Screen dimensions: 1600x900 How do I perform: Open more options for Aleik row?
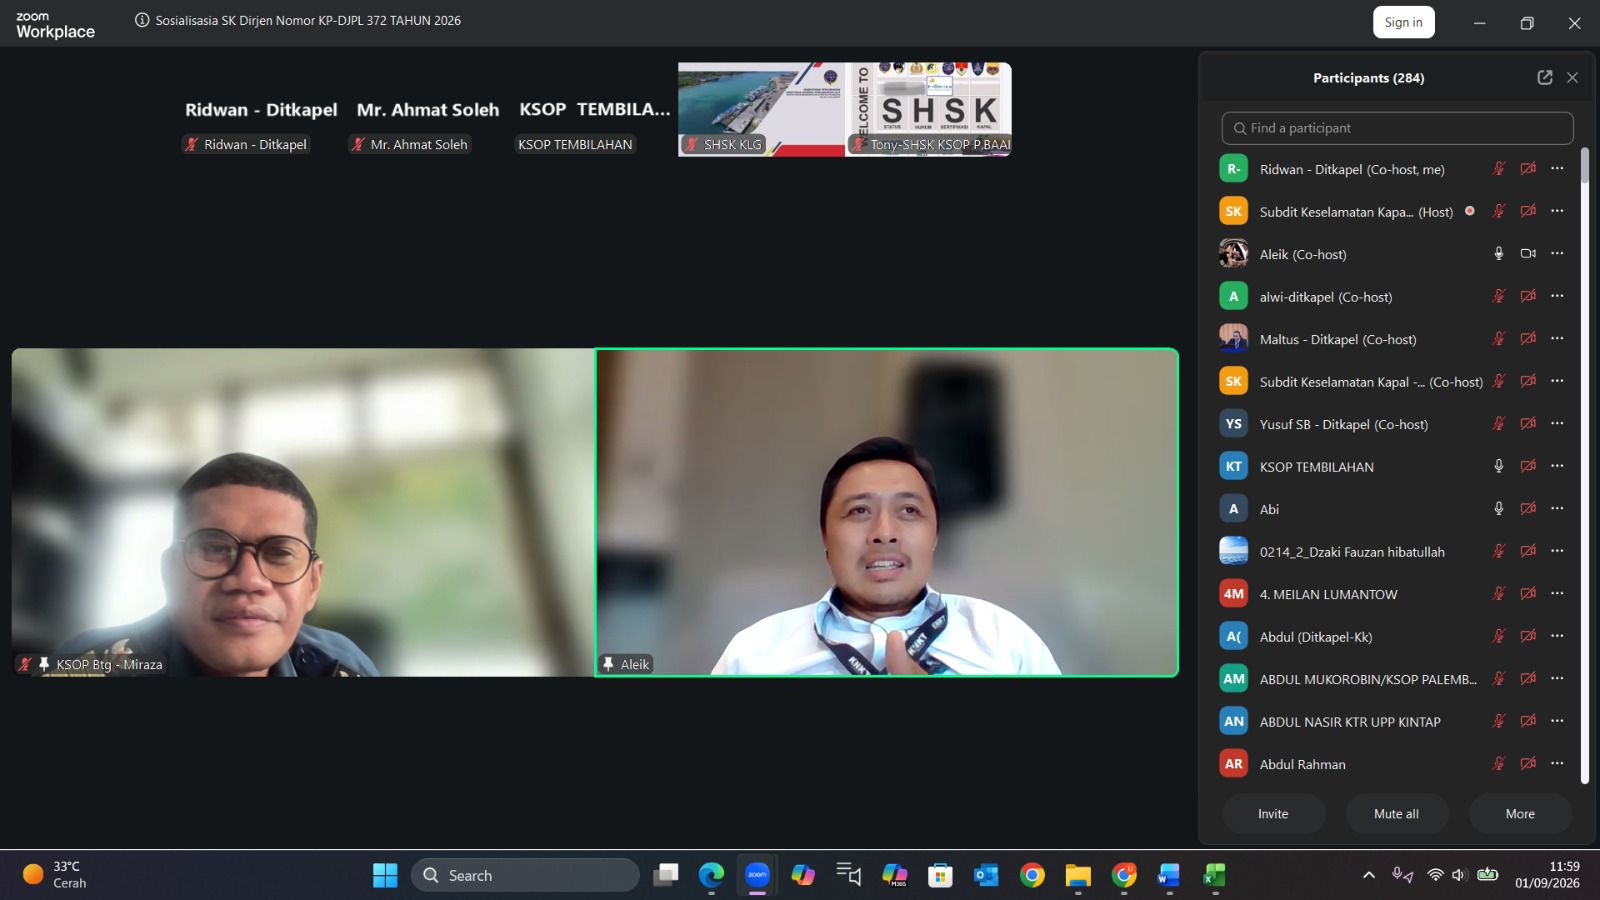[x=1557, y=254]
